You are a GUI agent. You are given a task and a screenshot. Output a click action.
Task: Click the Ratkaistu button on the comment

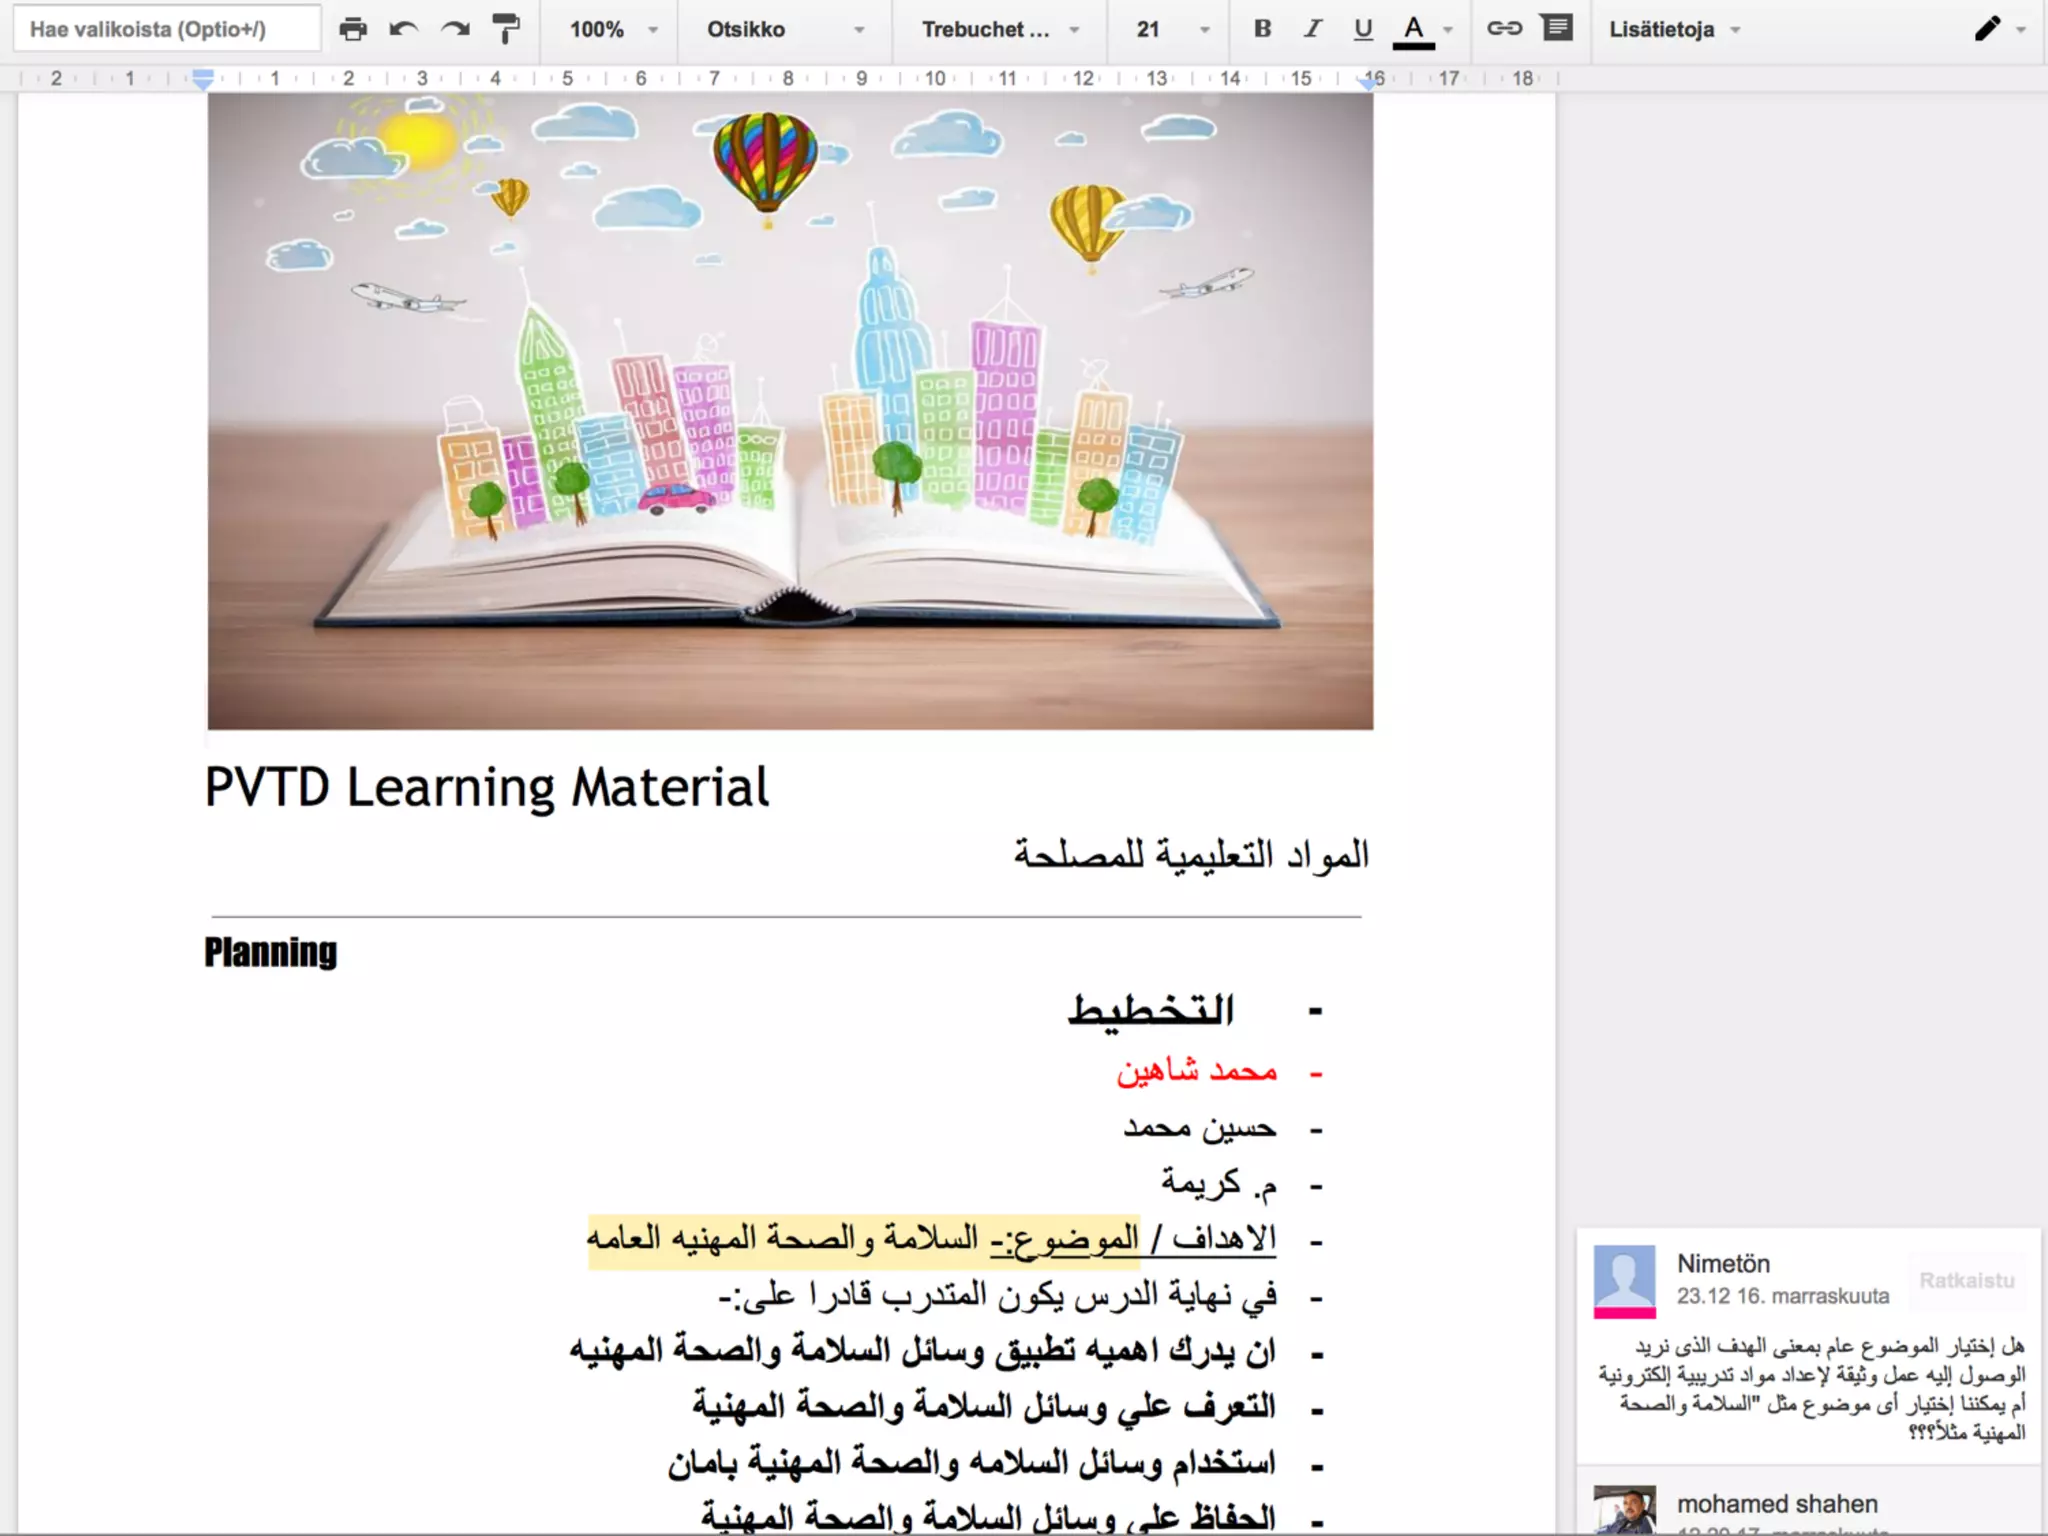pyautogui.click(x=1966, y=1281)
